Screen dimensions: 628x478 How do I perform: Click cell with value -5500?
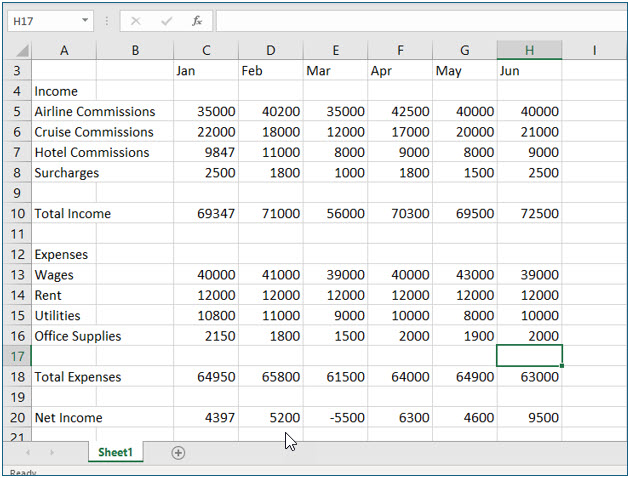click(336, 417)
